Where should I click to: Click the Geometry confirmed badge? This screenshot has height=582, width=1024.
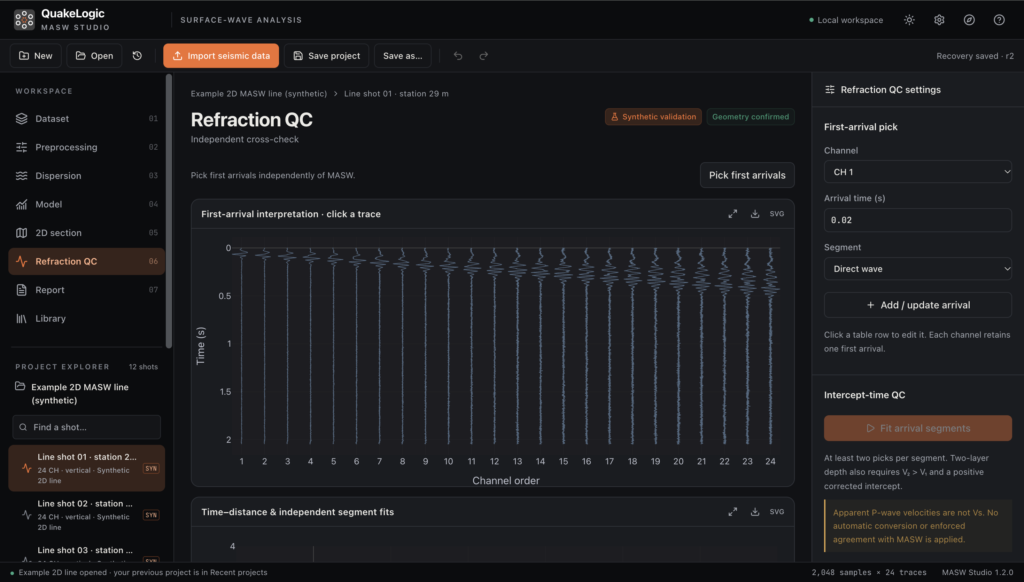[x=750, y=117]
